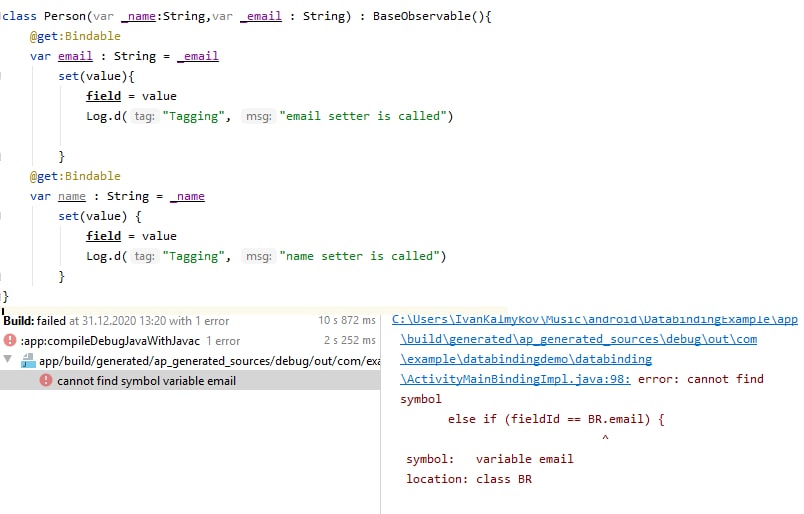Select the app/build/generated/ap_generated_sources file row
This screenshot has height=514, width=804.
tap(190, 361)
